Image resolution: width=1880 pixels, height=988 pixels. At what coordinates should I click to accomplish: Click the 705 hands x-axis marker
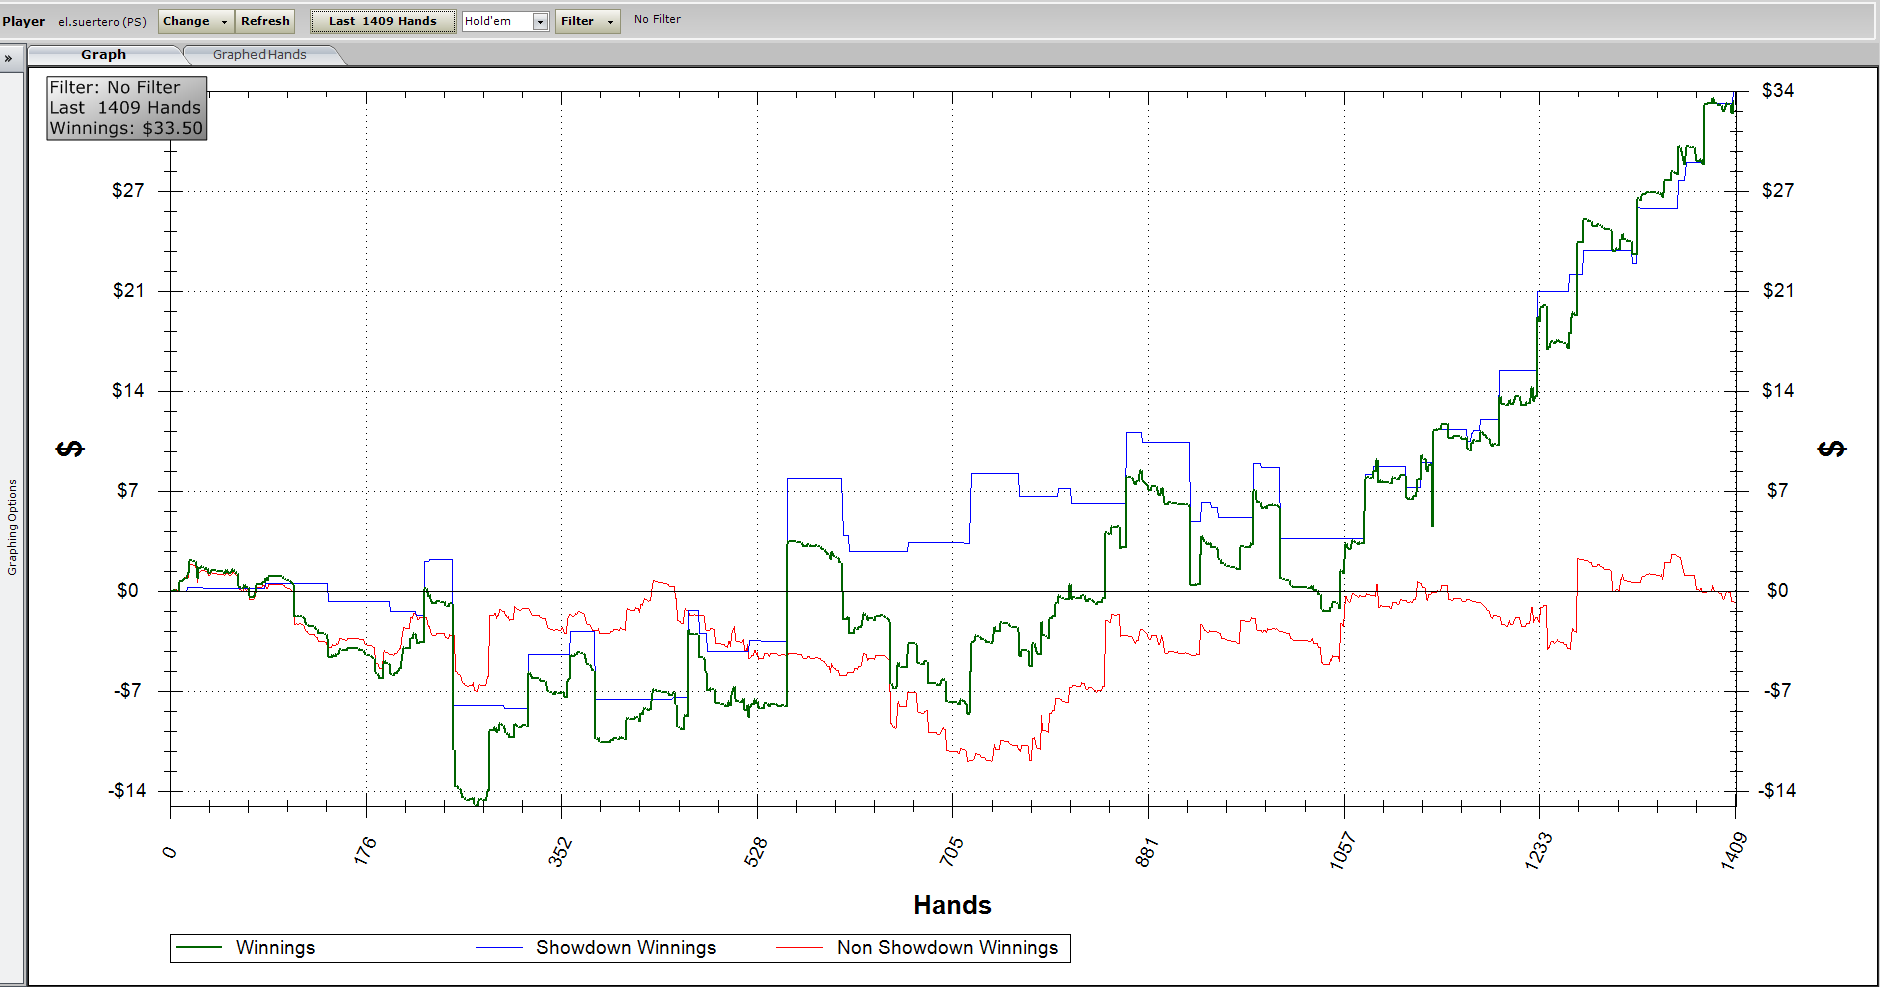pos(952,851)
